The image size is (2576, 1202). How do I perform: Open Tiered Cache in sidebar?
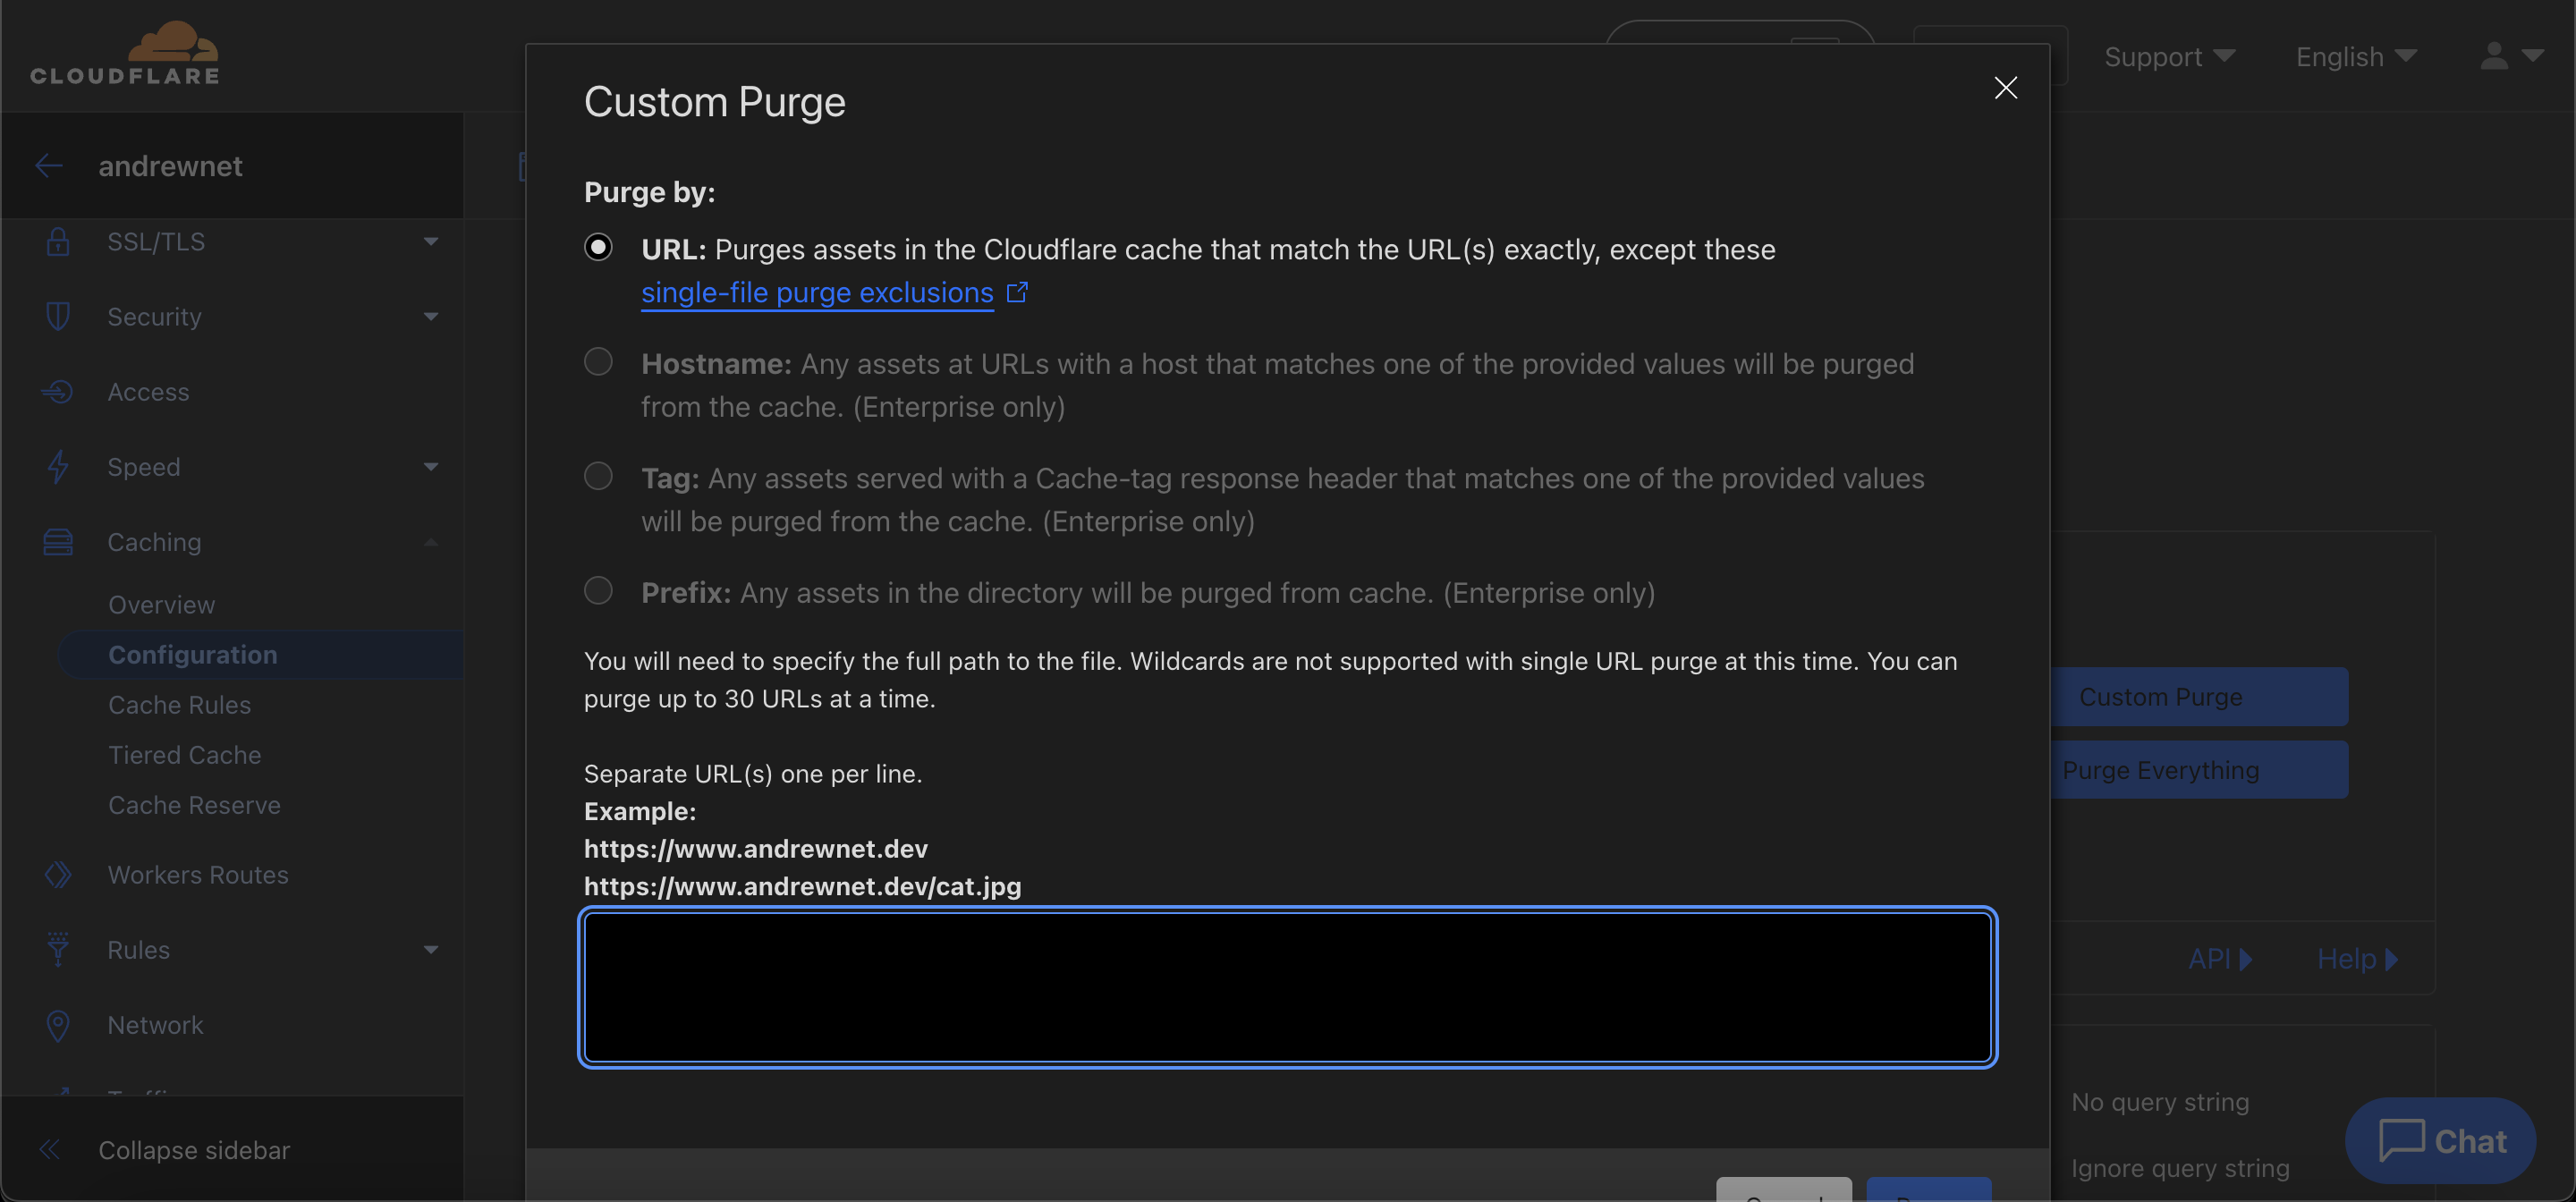tap(185, 755)
